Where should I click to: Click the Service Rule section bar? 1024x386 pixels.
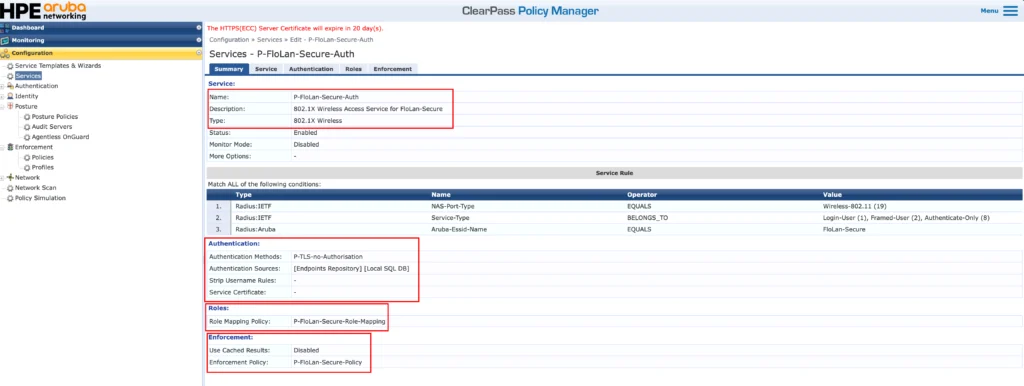[615, 173]
